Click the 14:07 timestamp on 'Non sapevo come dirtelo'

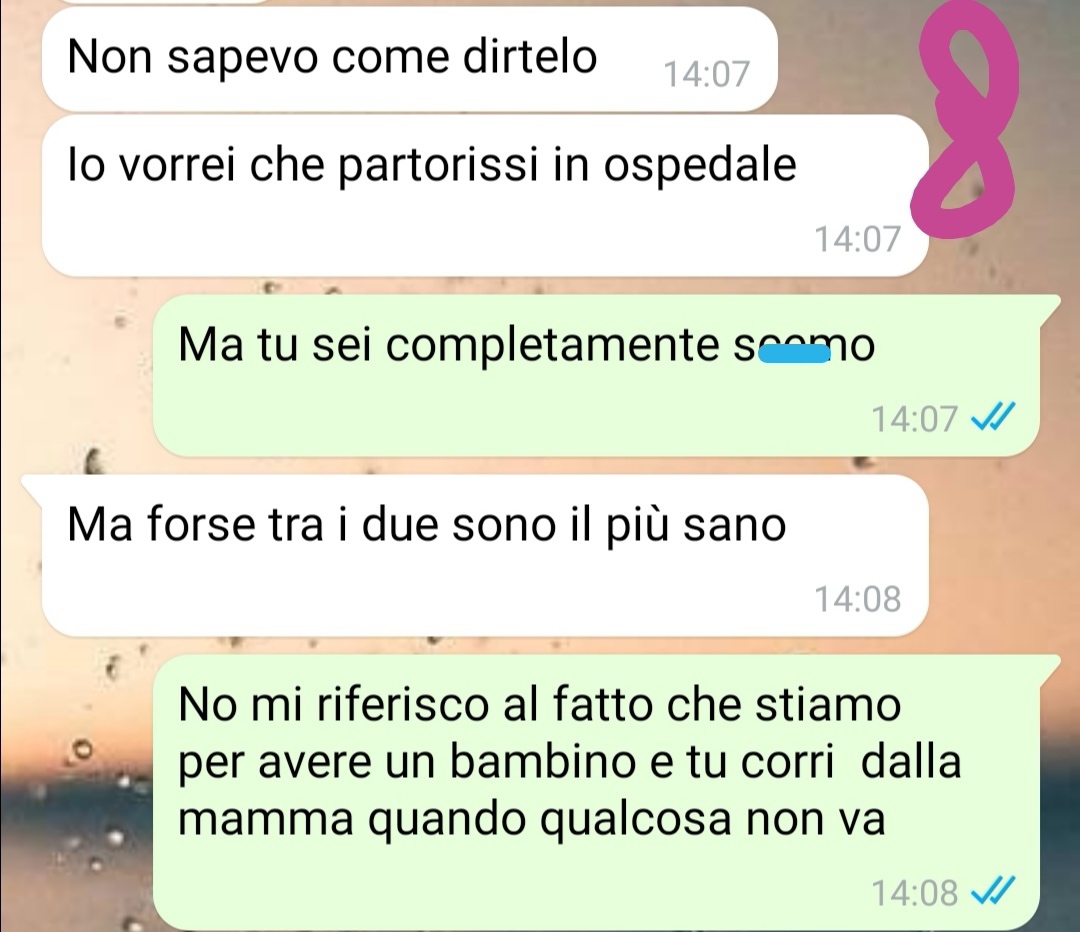[706, 74]
